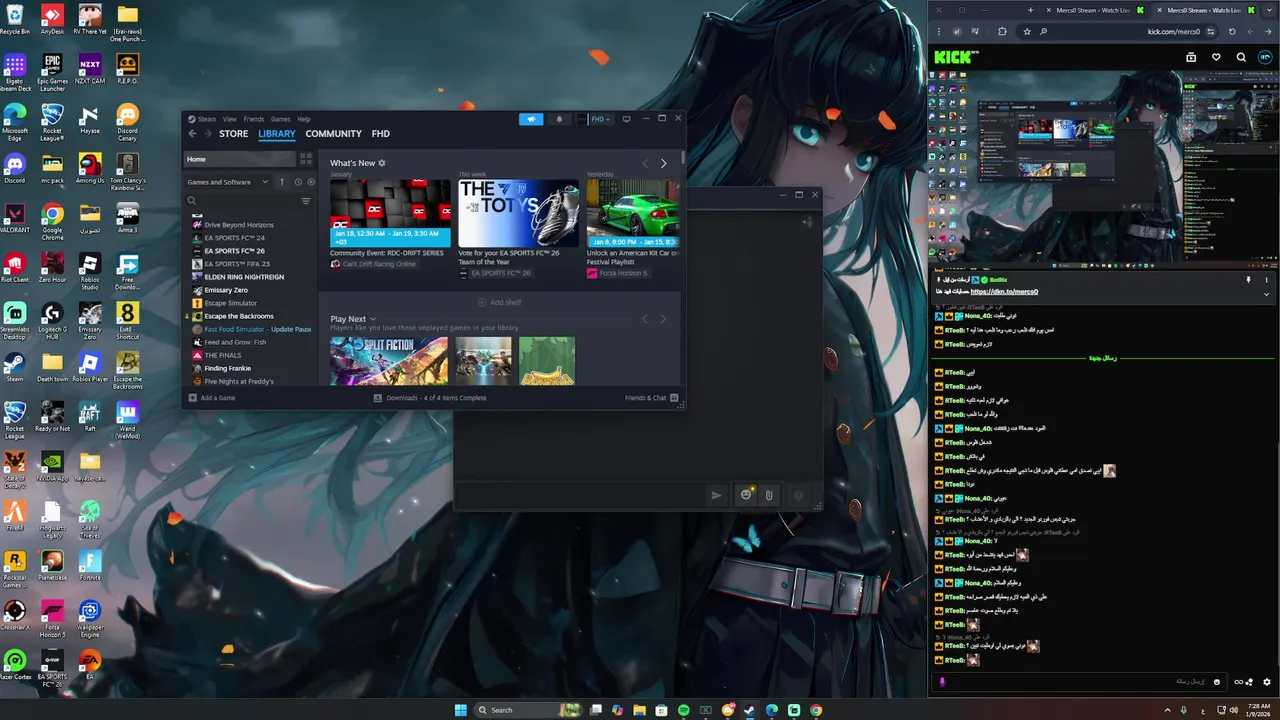Open Split Fiction game thumbnail
This screenshot has height=720, width=1280.
tap(389, 361)
